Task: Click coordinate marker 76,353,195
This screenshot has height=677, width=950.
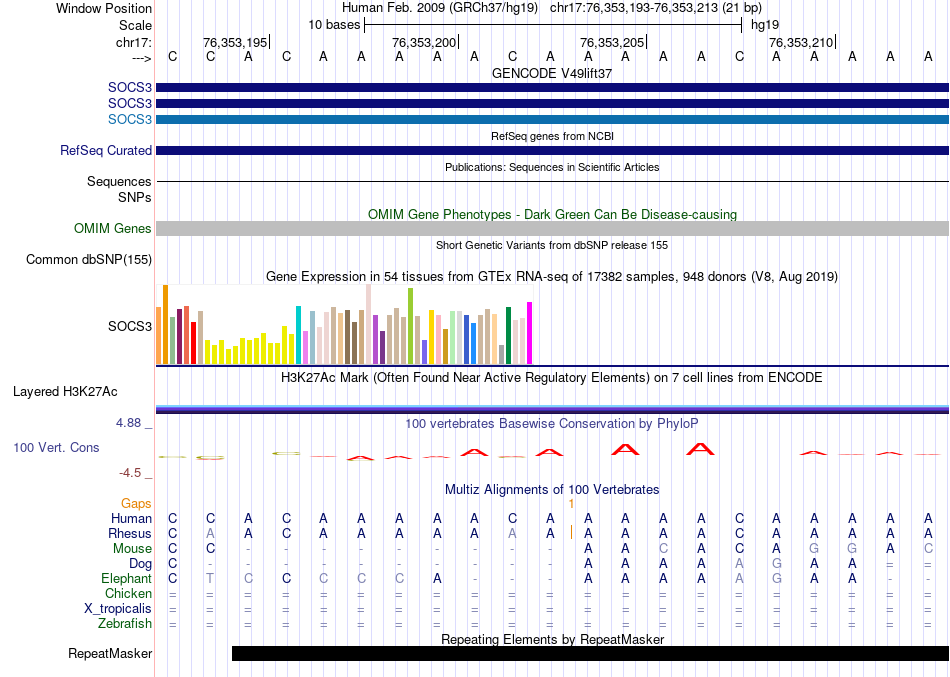Action: (x=235, y=42)
